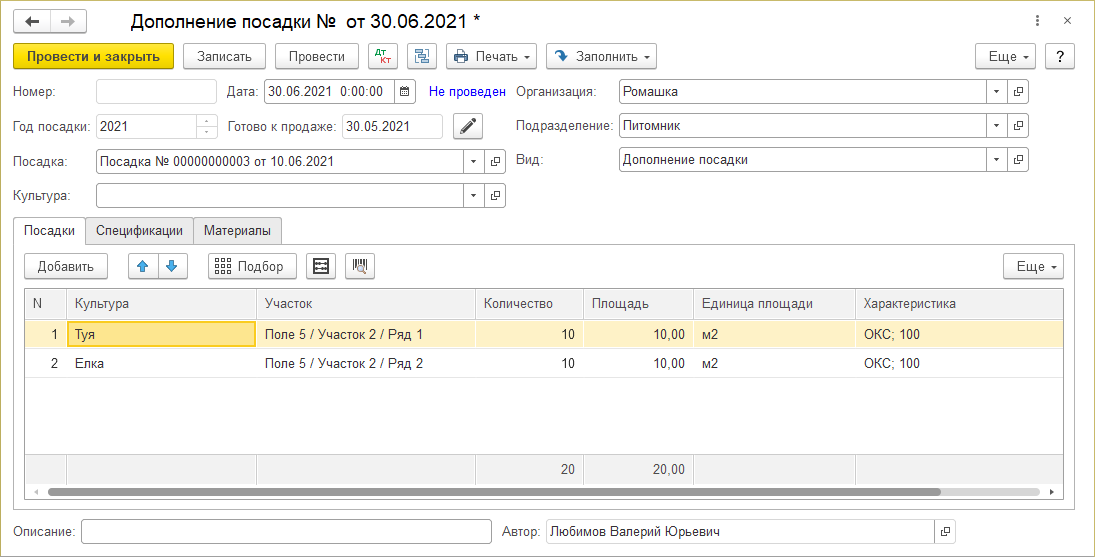Increase Год посадки with up arrow
This screenshot has height=557, width=1095.
click(x=207, y=121)
